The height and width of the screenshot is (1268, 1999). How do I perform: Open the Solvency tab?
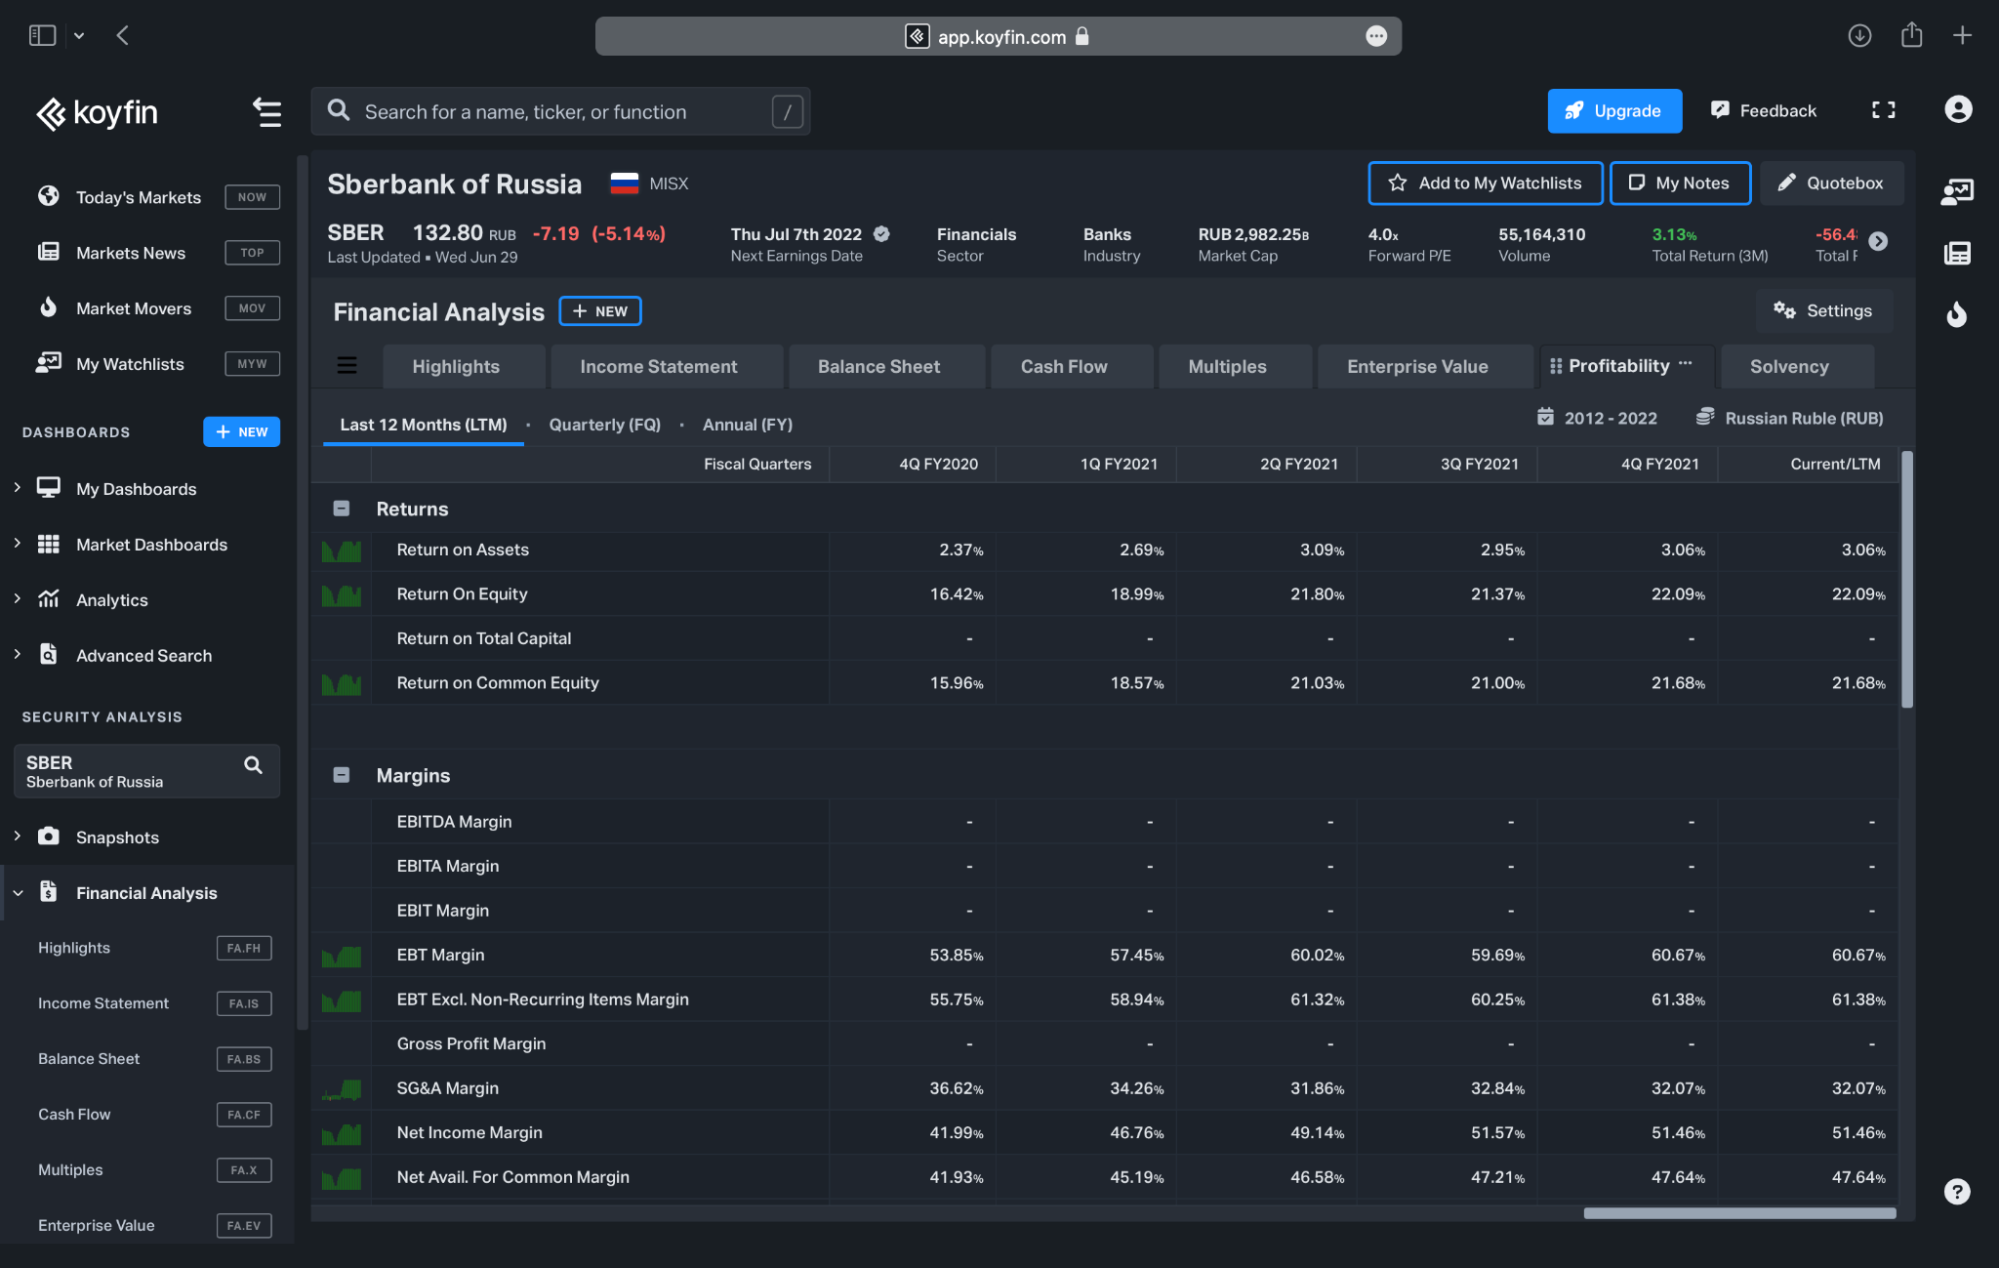tap(1797, 366)
